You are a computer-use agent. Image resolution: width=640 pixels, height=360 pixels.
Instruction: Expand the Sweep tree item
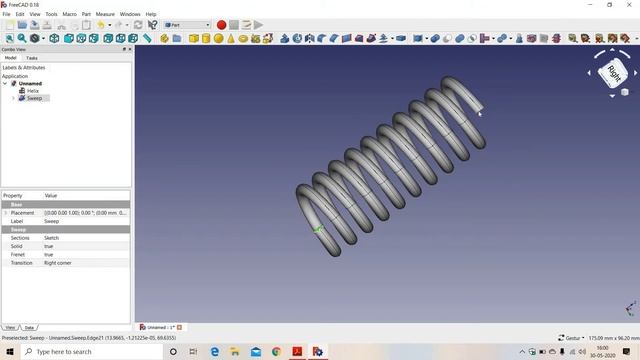coord(13,98)
